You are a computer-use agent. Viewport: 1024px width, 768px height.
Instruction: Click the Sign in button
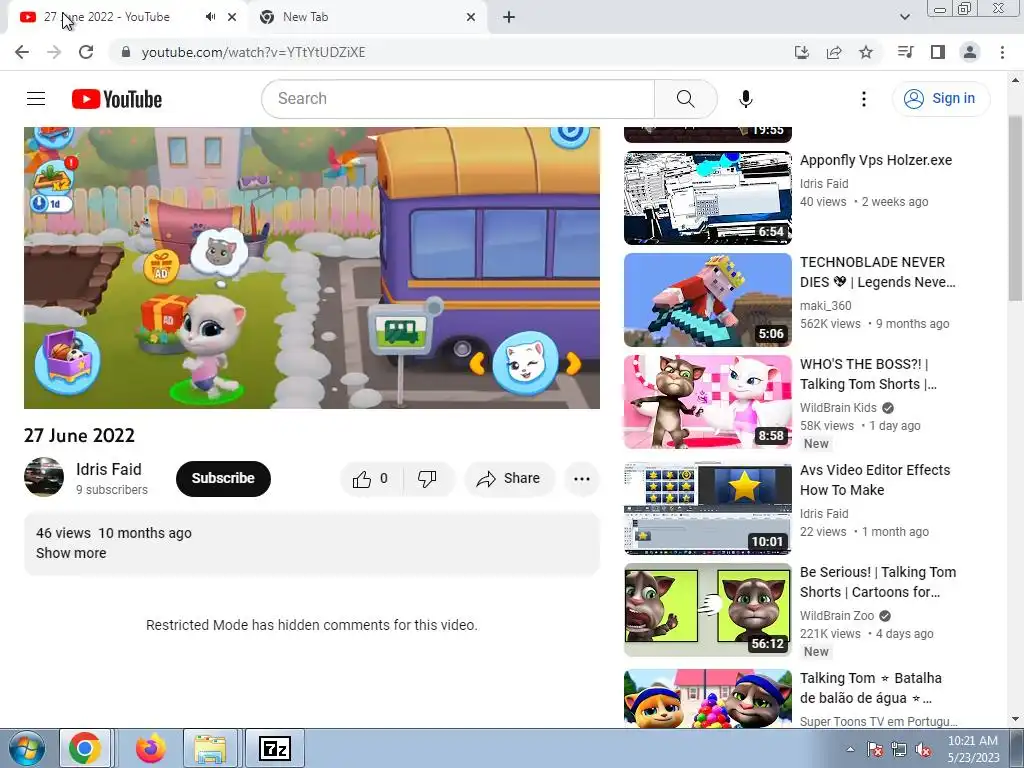pos(940,99)
